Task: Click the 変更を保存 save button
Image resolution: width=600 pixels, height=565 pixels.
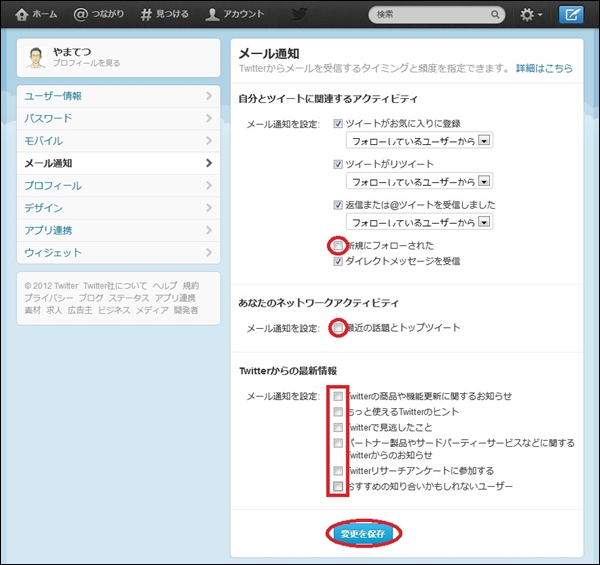Action: [363, 533]
